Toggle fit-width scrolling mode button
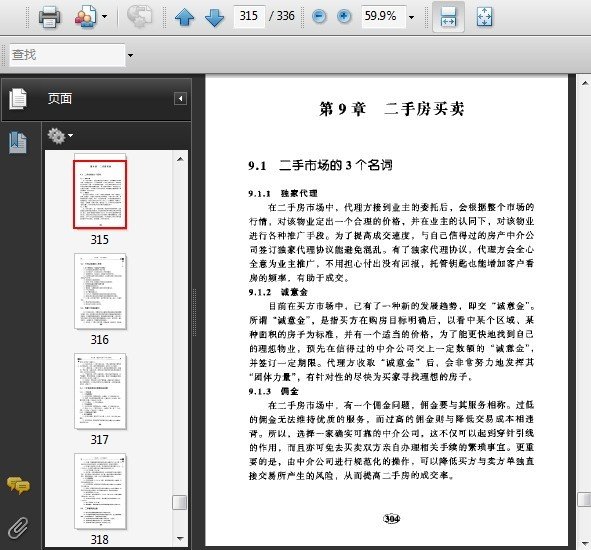This screenshot has height=550, width=591. [x=448, y=17]
